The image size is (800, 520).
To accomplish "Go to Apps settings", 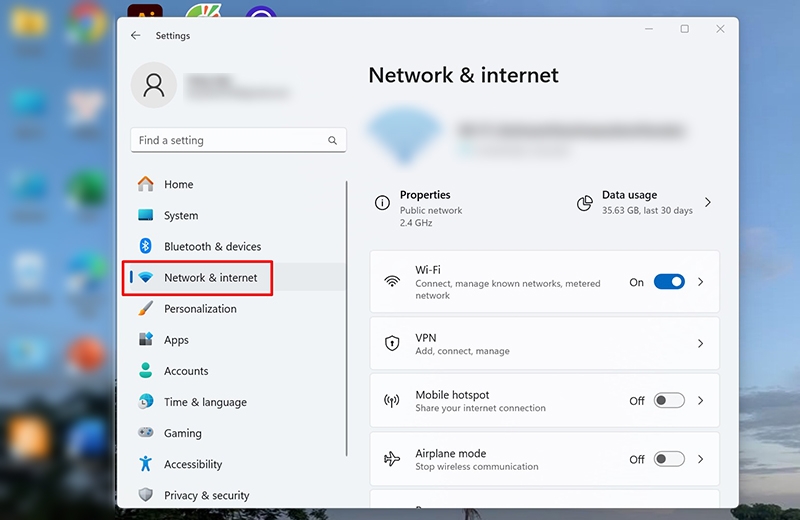I will click(x=238, y=340).
